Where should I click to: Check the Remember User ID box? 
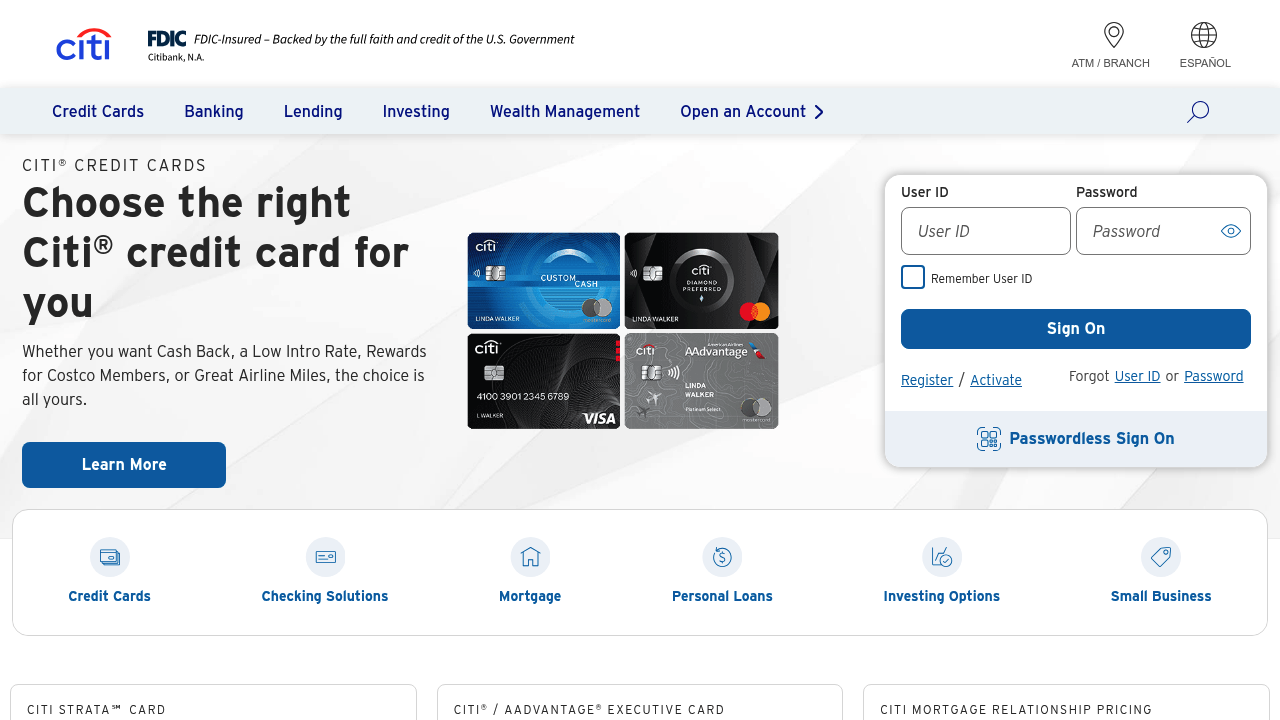(x=913, y=278)
